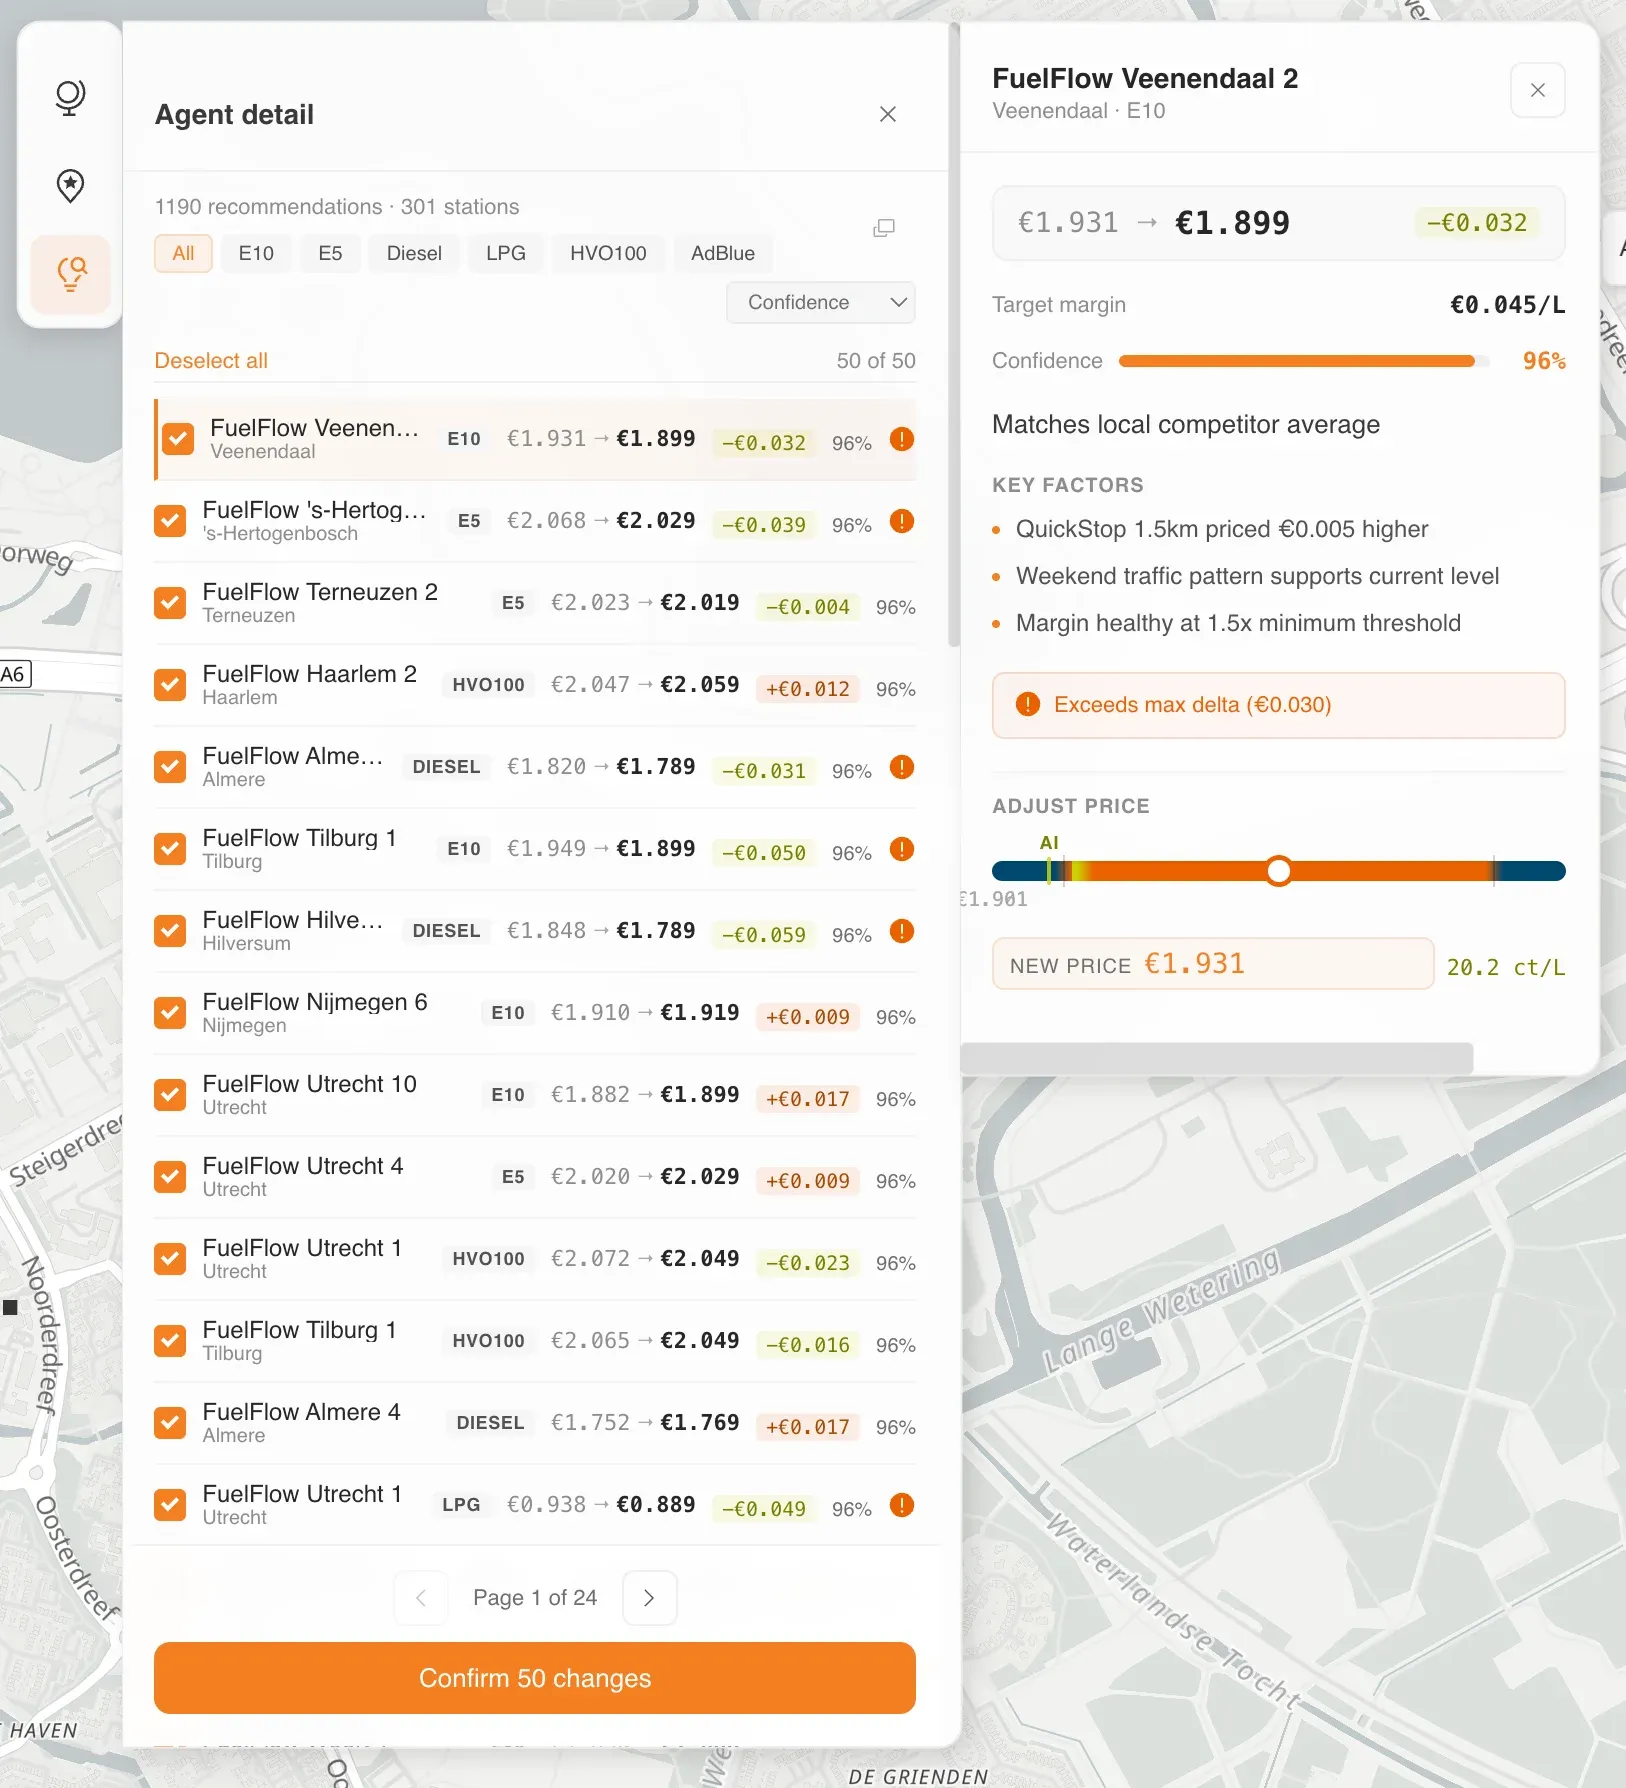Click the '20.2 ct/L' margin value
Screen dimensions: 1626x1788
[1506, 967]
